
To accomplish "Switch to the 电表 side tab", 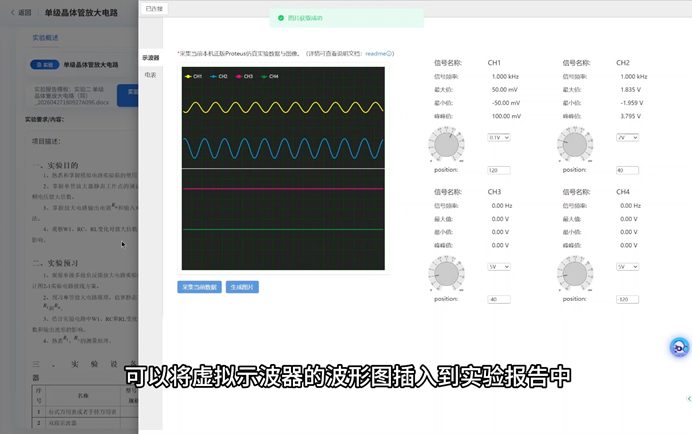I will (150, 75).
